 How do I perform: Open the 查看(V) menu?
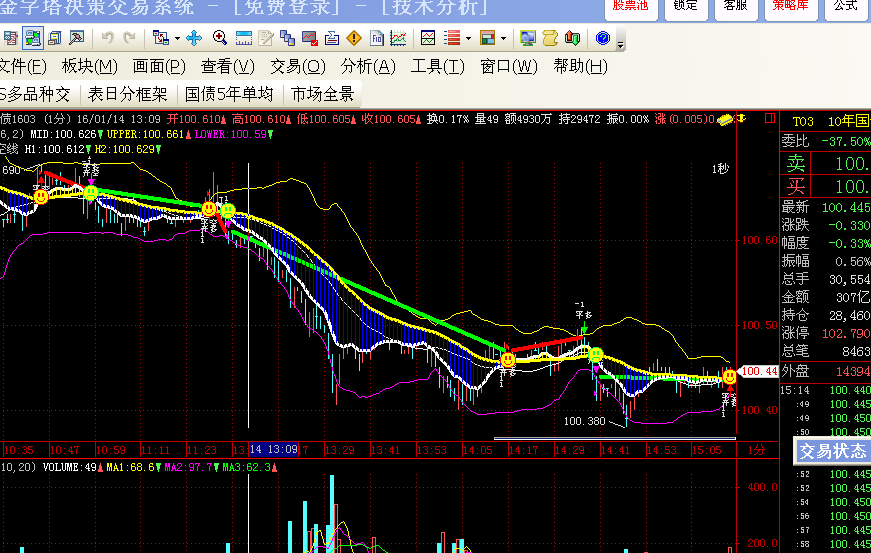pyautogui.click(x=228, y=67)
